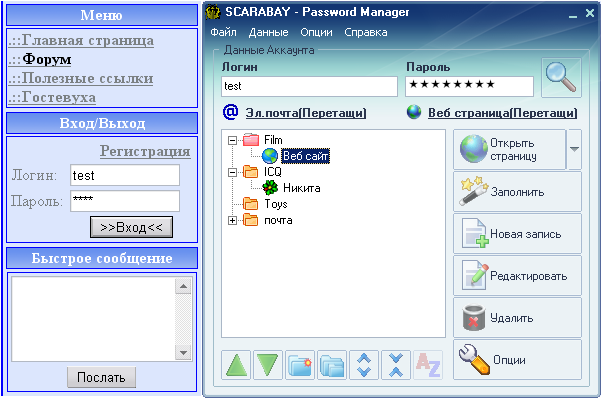Open the Данные menu
The image size is (601, 398).
tap(268, 32)
